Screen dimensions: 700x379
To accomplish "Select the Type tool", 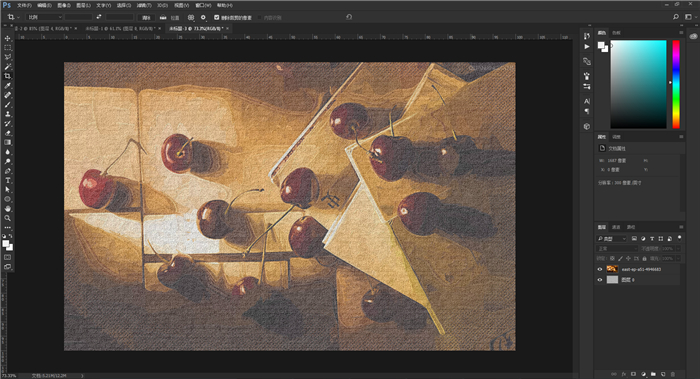I will pyautogui.click(x=8, y=180).
